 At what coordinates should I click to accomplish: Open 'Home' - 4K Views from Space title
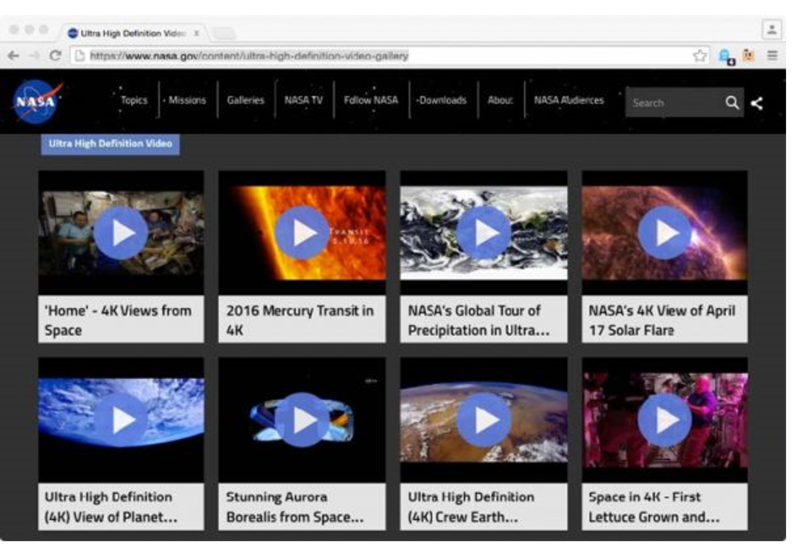117,320
